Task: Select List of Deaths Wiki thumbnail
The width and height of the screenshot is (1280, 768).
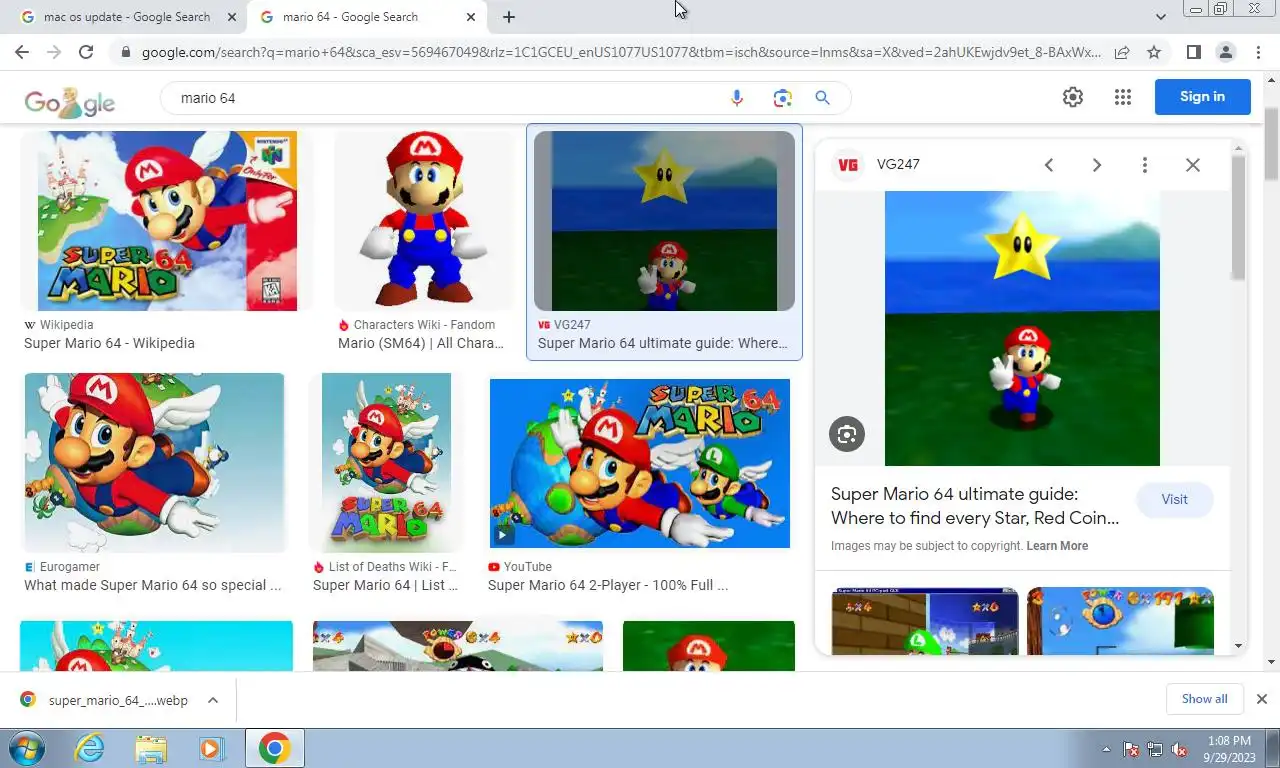Action: [386, 463]
